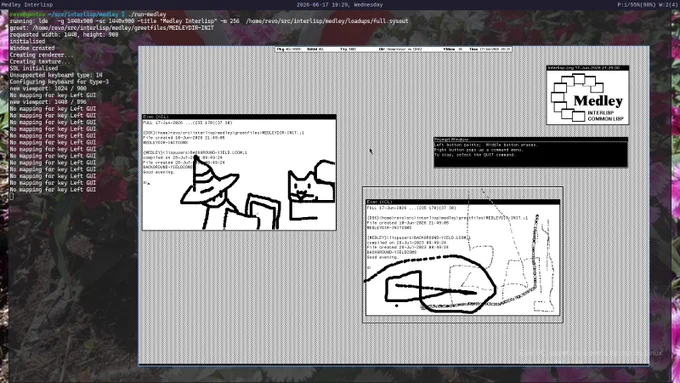Viewport: 680px width, 383px height.
Task: Click the './run-medley' command in the terminal
Action: 147,14
